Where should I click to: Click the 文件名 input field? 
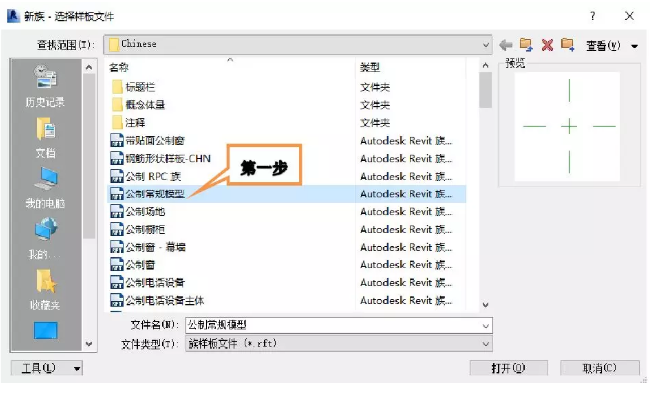(333, 325)
